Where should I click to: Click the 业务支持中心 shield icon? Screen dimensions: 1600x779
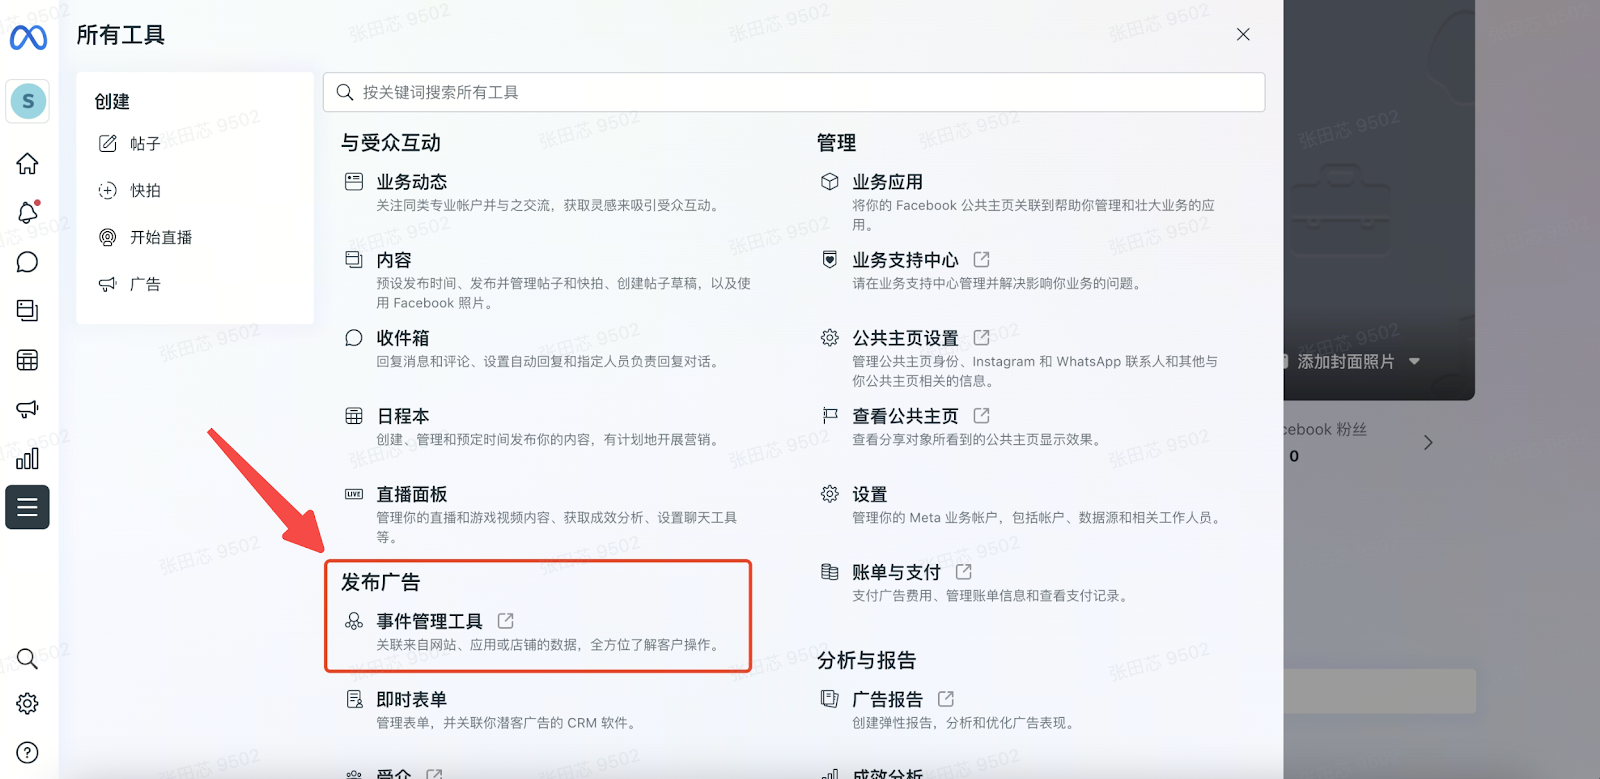[x=830, y=259]
